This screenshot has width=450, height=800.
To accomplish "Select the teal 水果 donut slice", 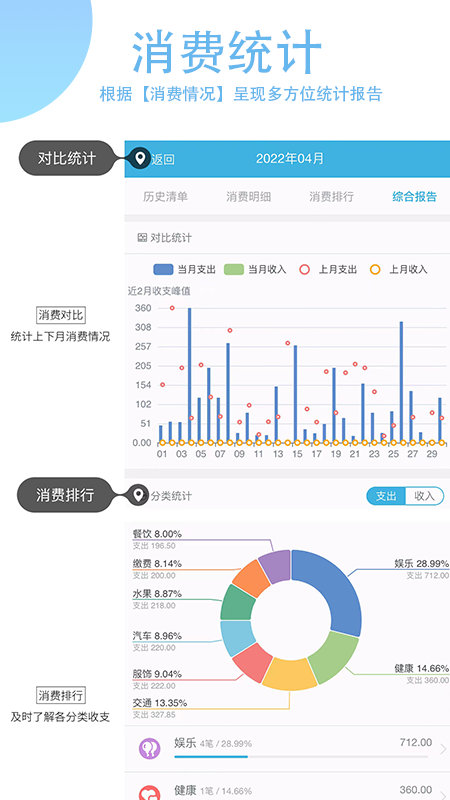I will (237, 603).
